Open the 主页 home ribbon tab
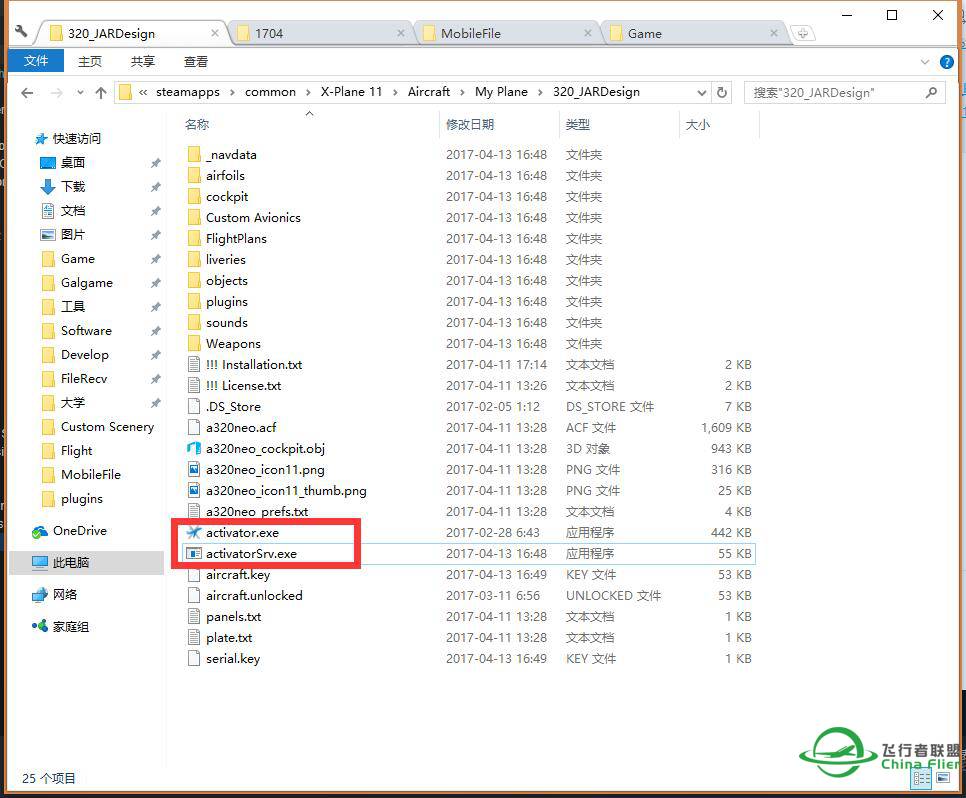 pos(90,62)
